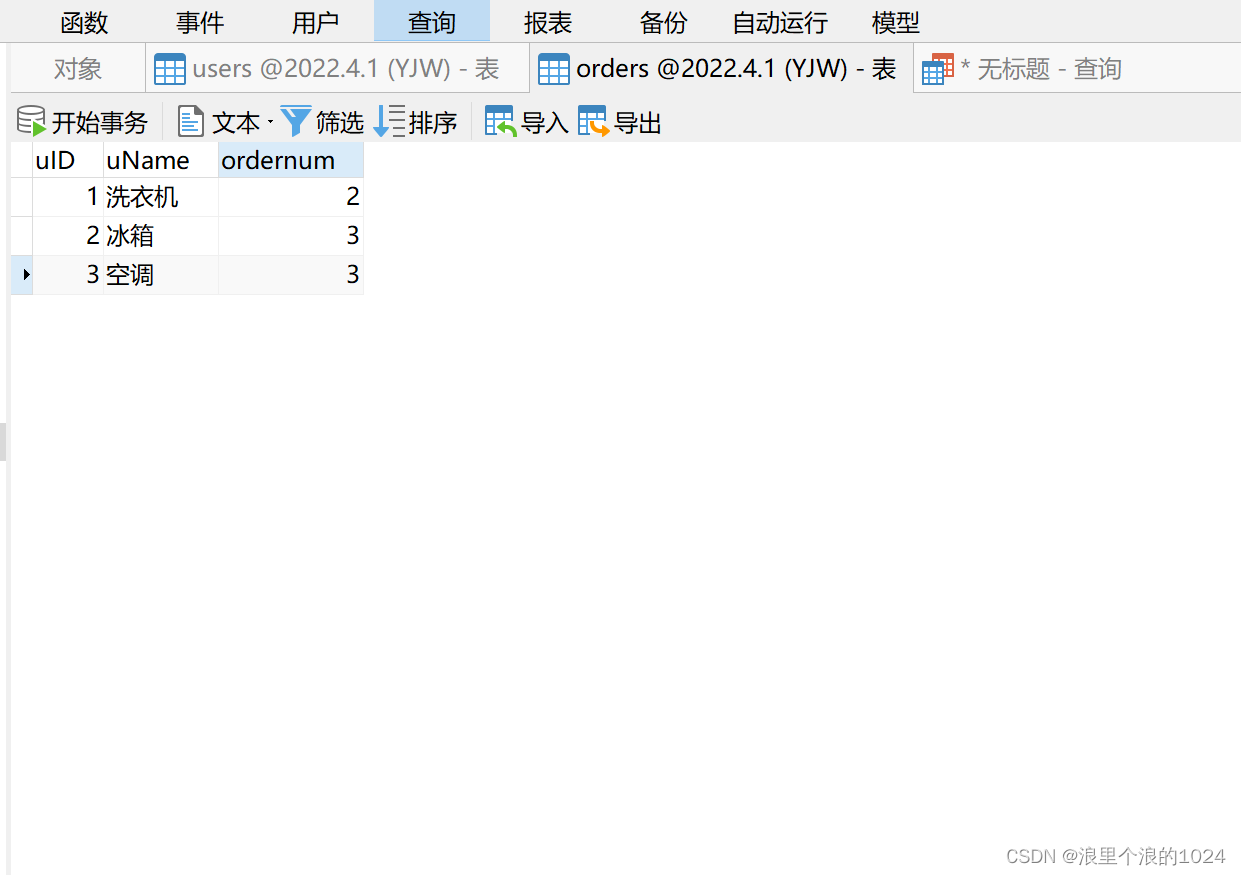
Task: Open the 函数 menu
Action: (x=84, y=22)
